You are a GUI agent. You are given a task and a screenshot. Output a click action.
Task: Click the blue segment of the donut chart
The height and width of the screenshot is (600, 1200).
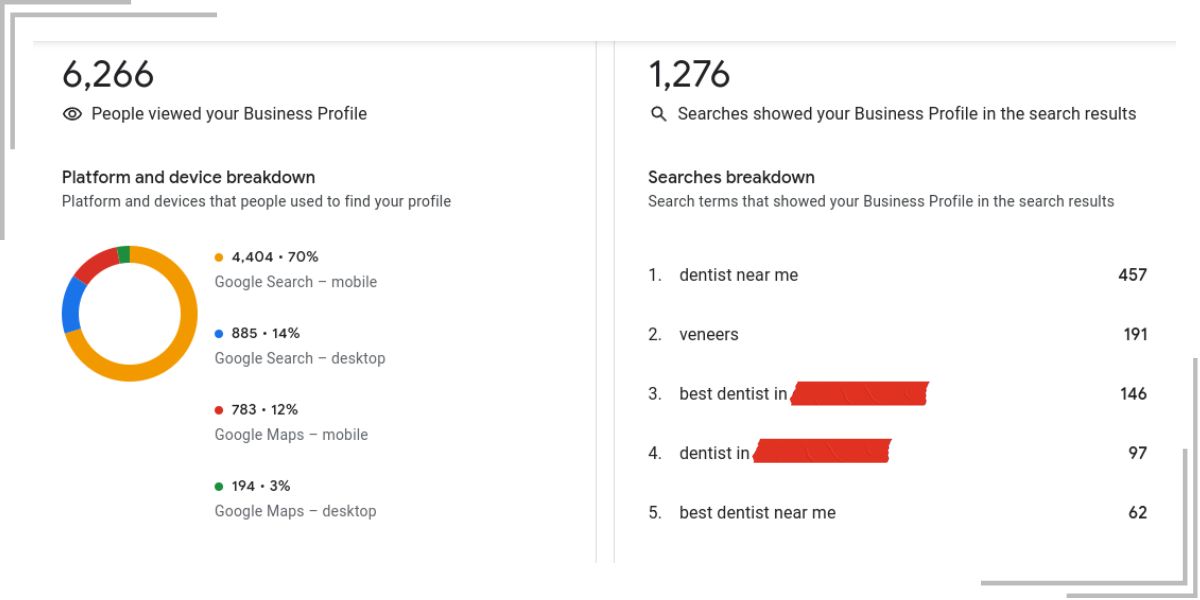coord(71,305)
